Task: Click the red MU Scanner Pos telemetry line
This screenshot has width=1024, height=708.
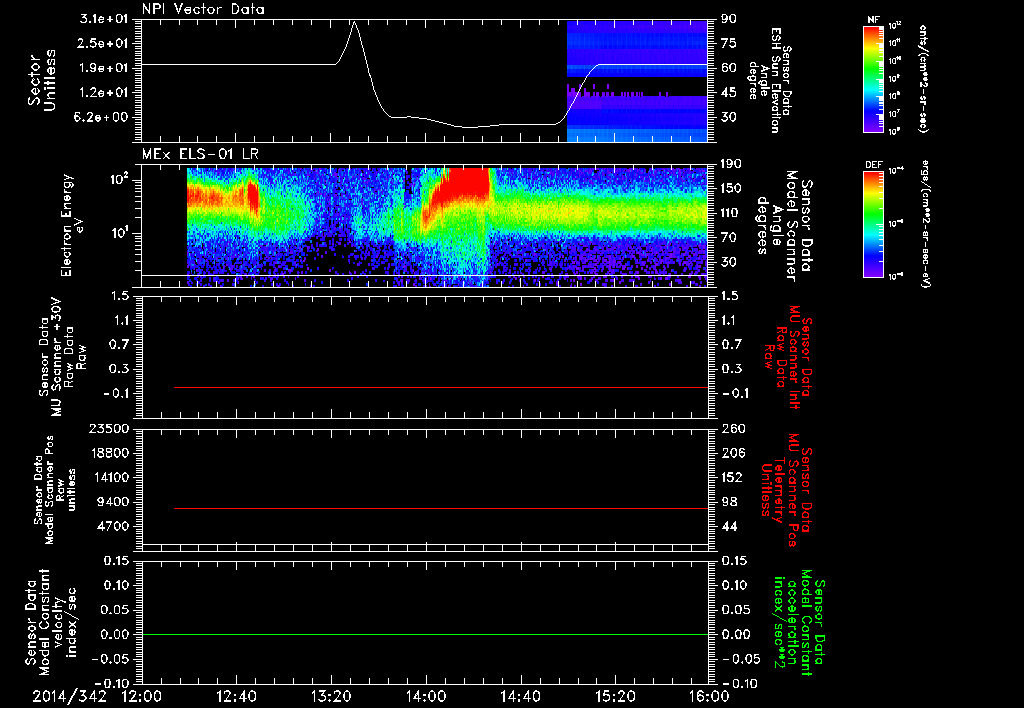Action: pos(441,508)
